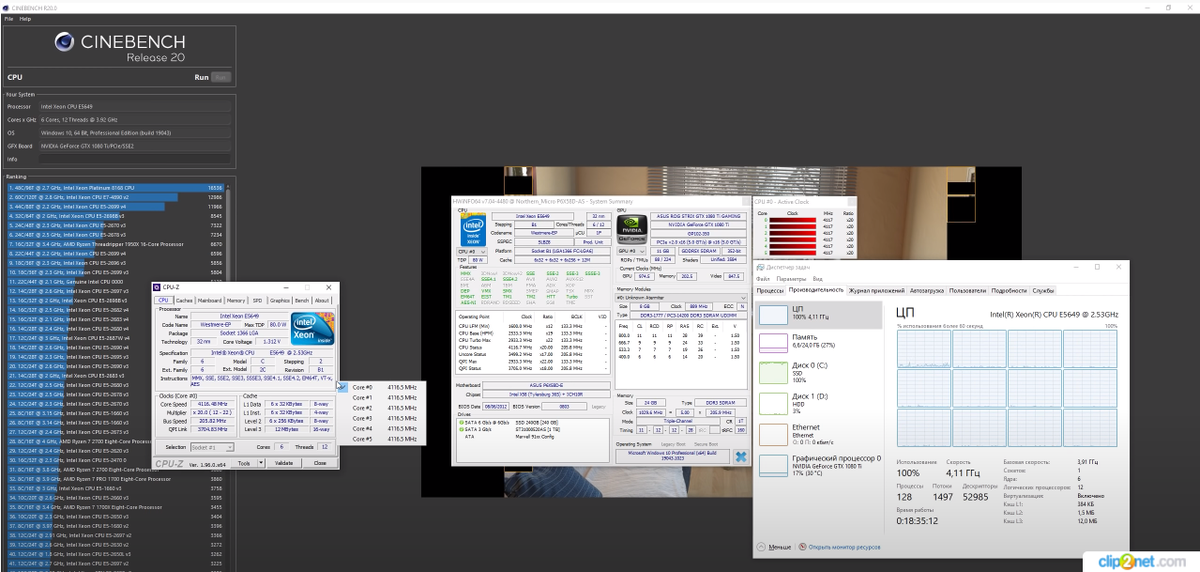Open the Help menu in Cinebench
Screen dimensions: 1200x572
[25, 18]
